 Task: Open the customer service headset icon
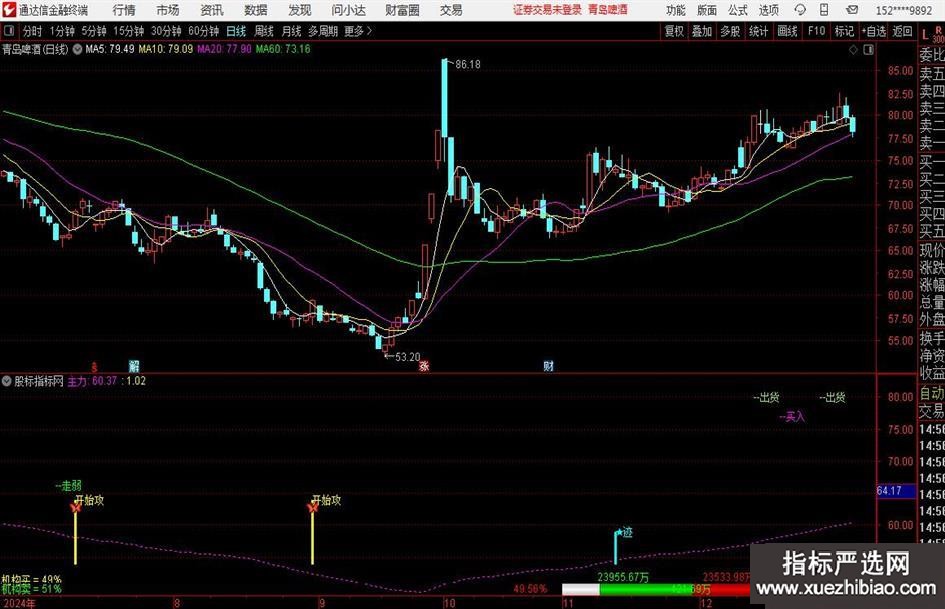(x=800, y=10)
